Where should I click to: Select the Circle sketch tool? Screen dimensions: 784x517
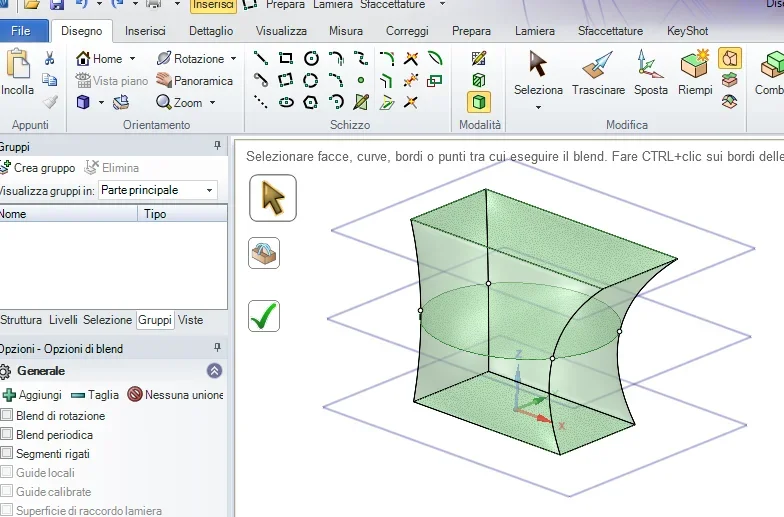[311, 58]
